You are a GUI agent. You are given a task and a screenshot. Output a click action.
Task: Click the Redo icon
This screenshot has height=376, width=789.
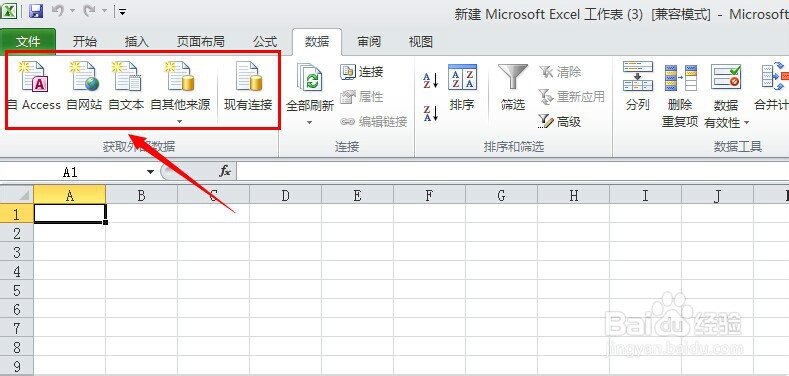tap(89, 11)
